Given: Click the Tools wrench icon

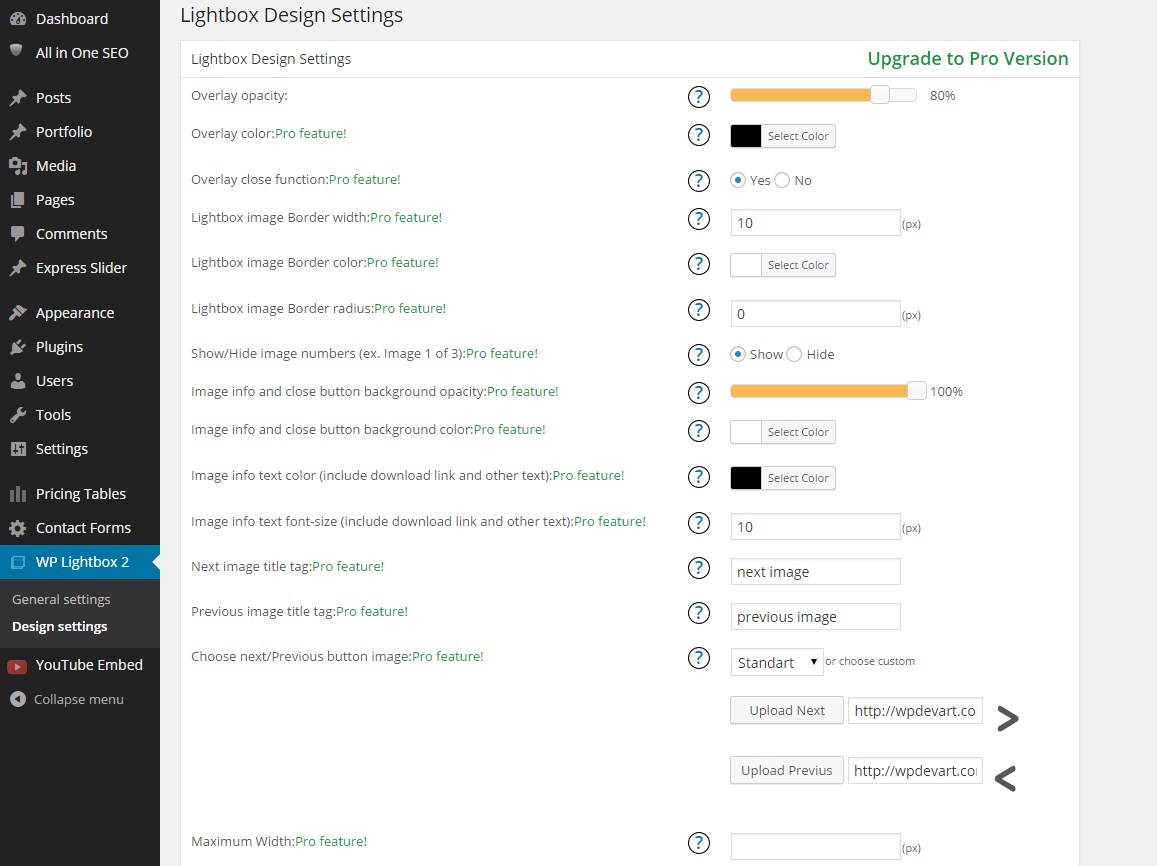Looking at the screenshot, I should click(x=18, y=415).
